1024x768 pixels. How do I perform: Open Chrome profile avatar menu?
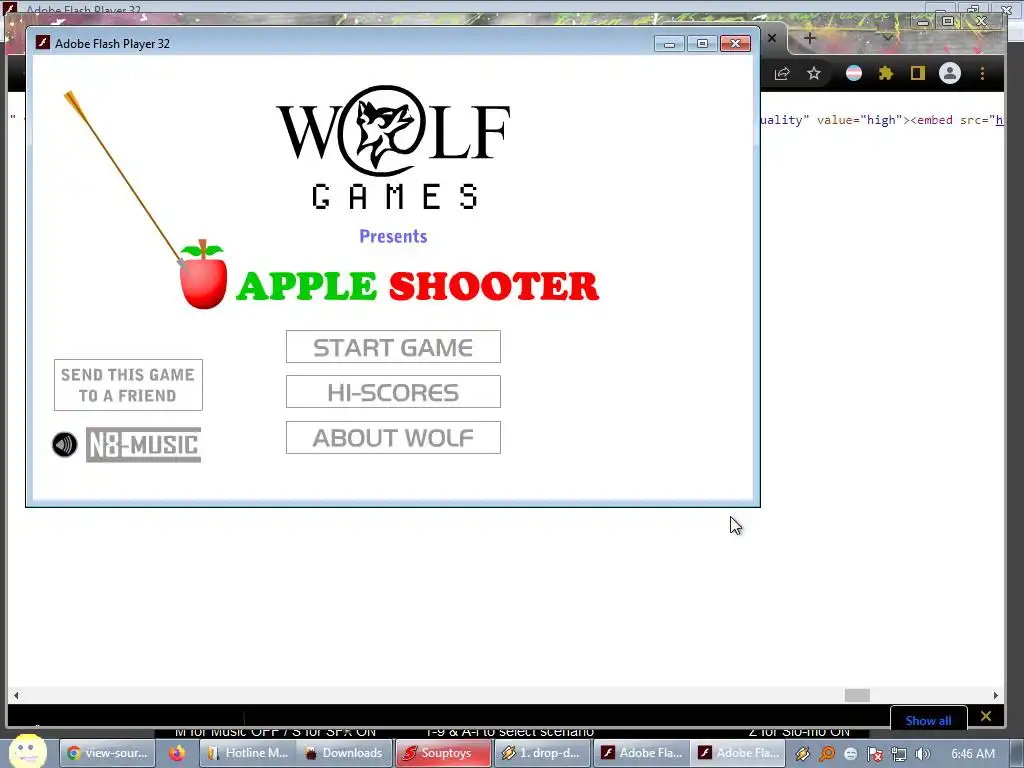(x=950, y=73)
